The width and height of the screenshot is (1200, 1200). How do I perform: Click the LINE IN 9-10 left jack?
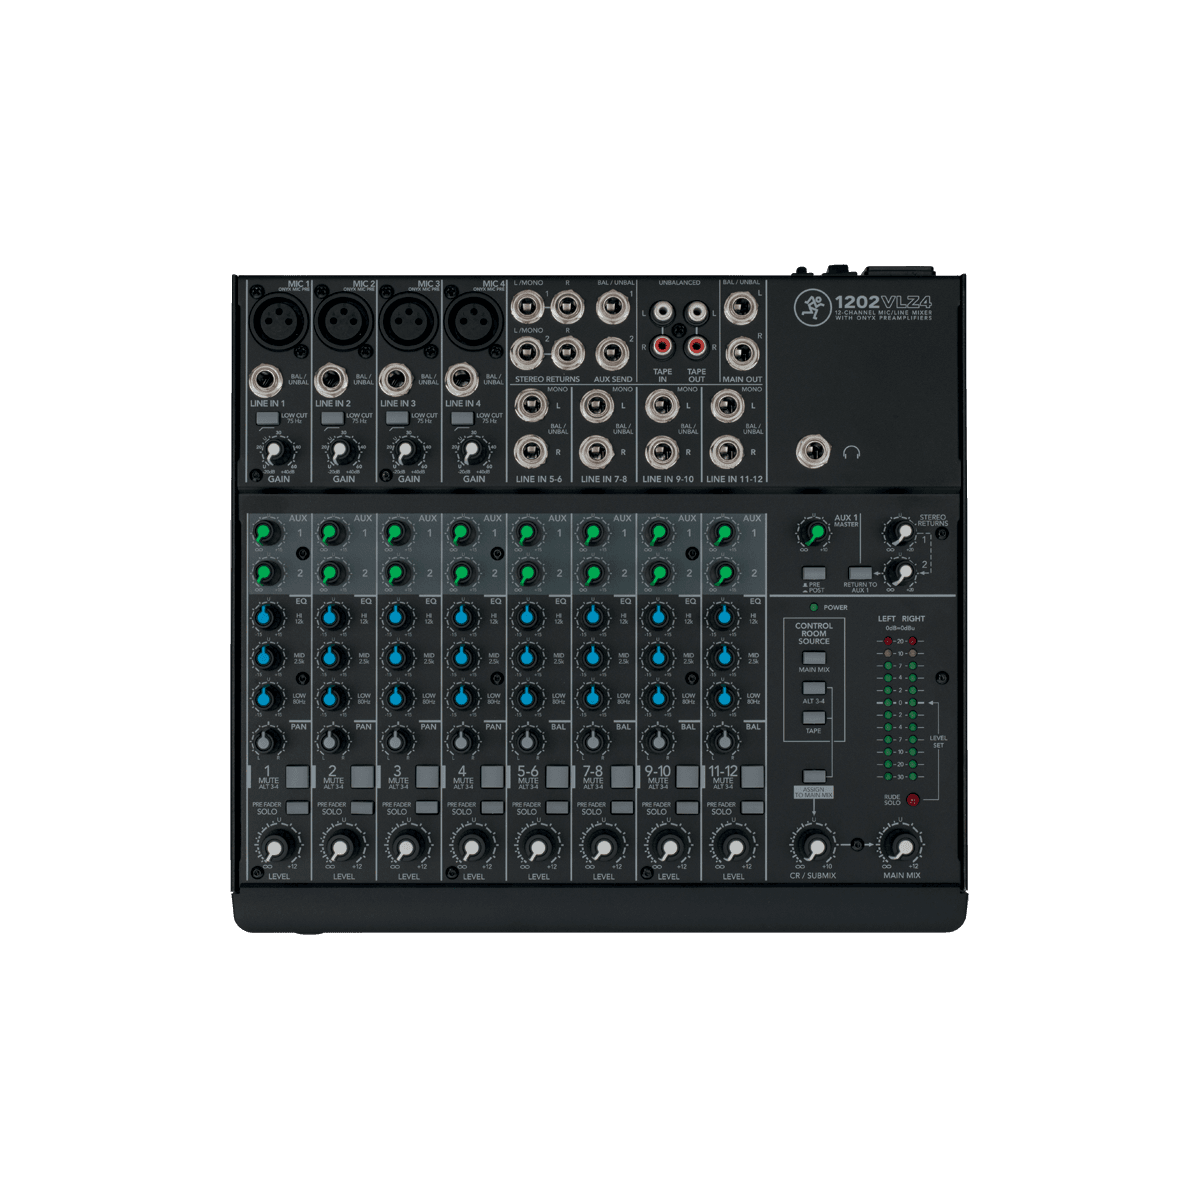coord(660,406)
